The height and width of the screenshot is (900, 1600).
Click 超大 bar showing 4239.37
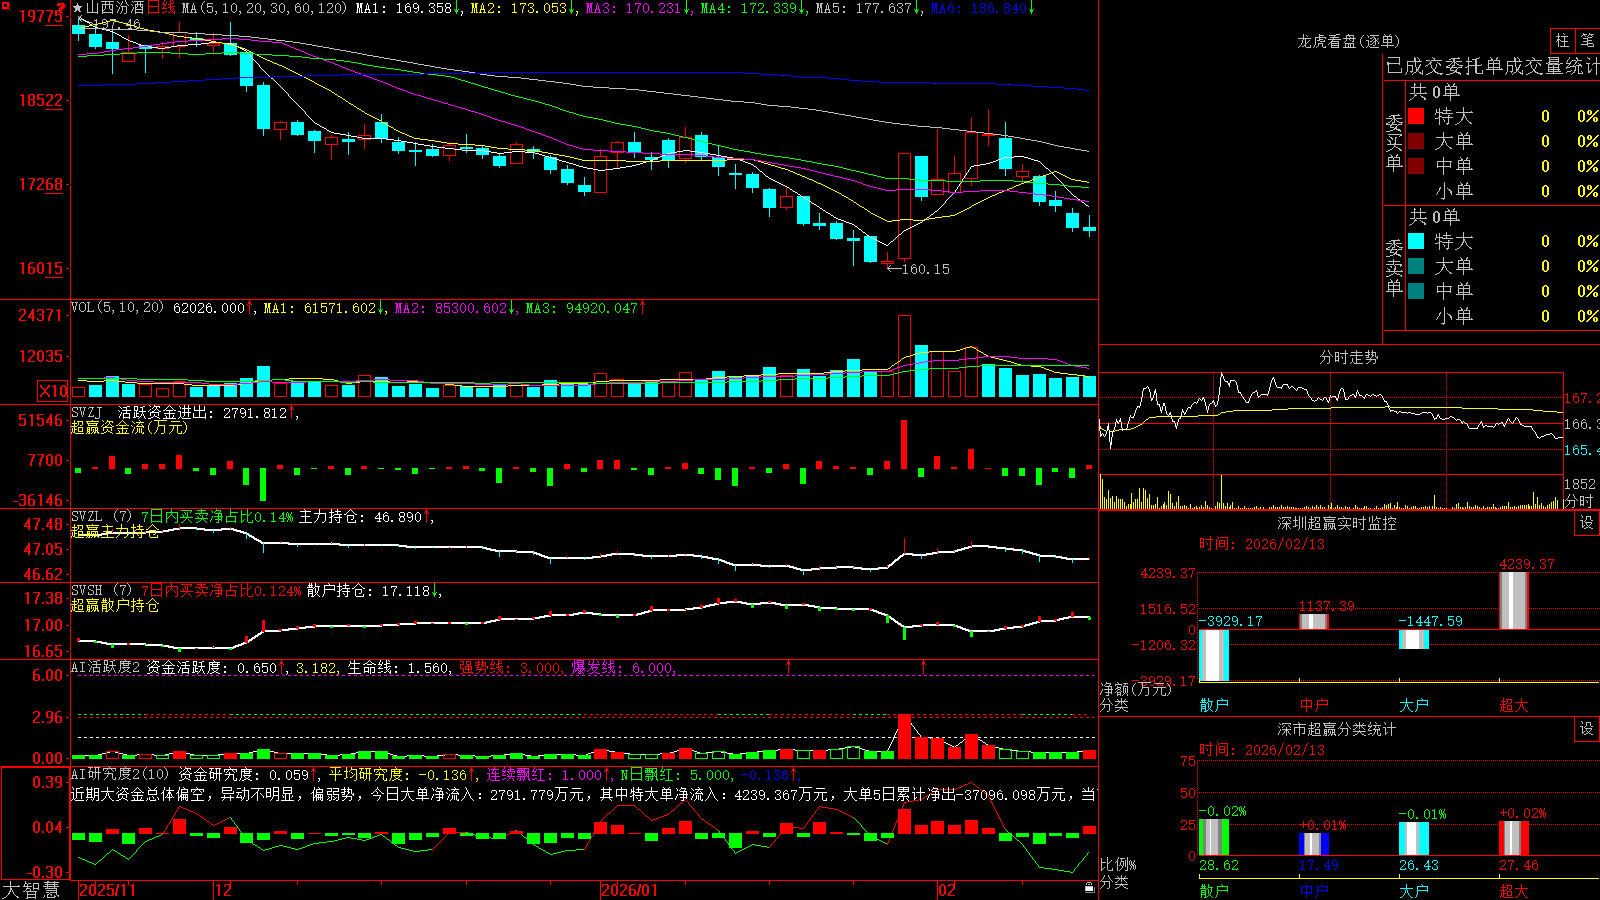1514,600
